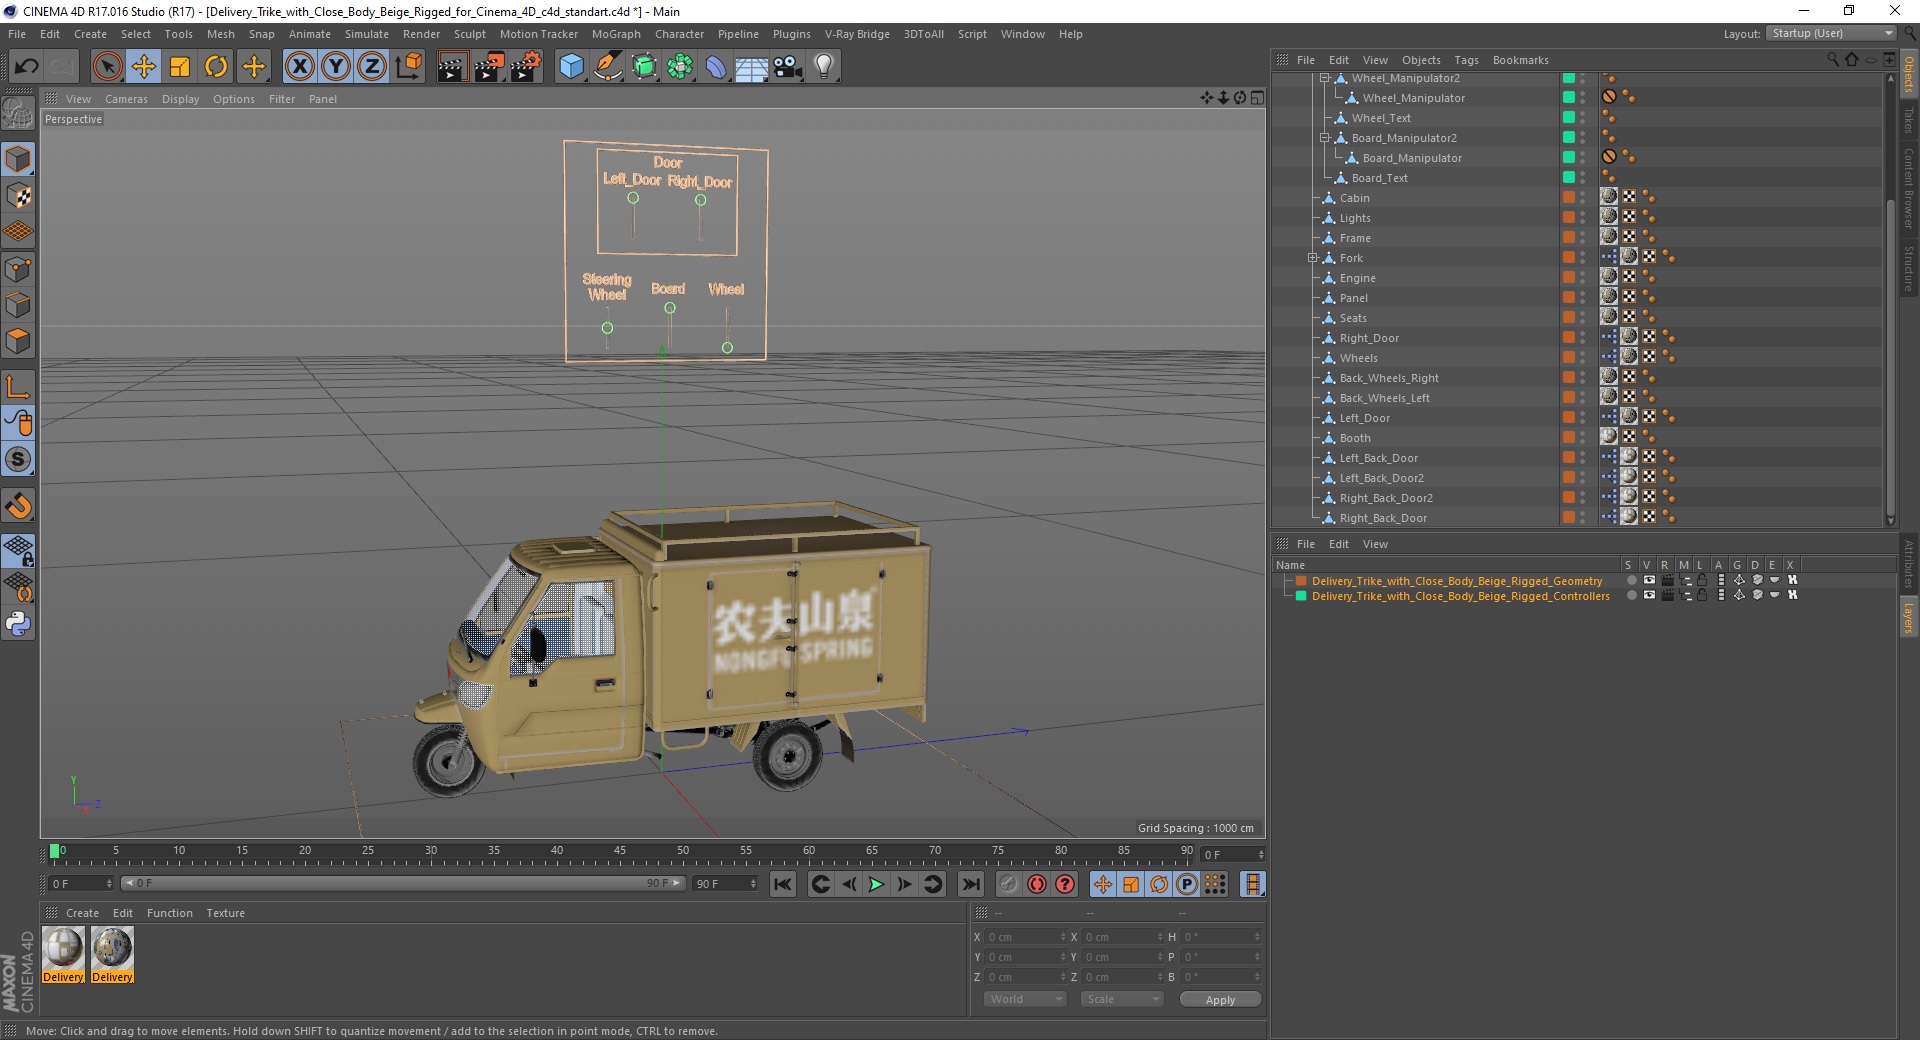Select the Right_Door object

(x=1369, y=338)
